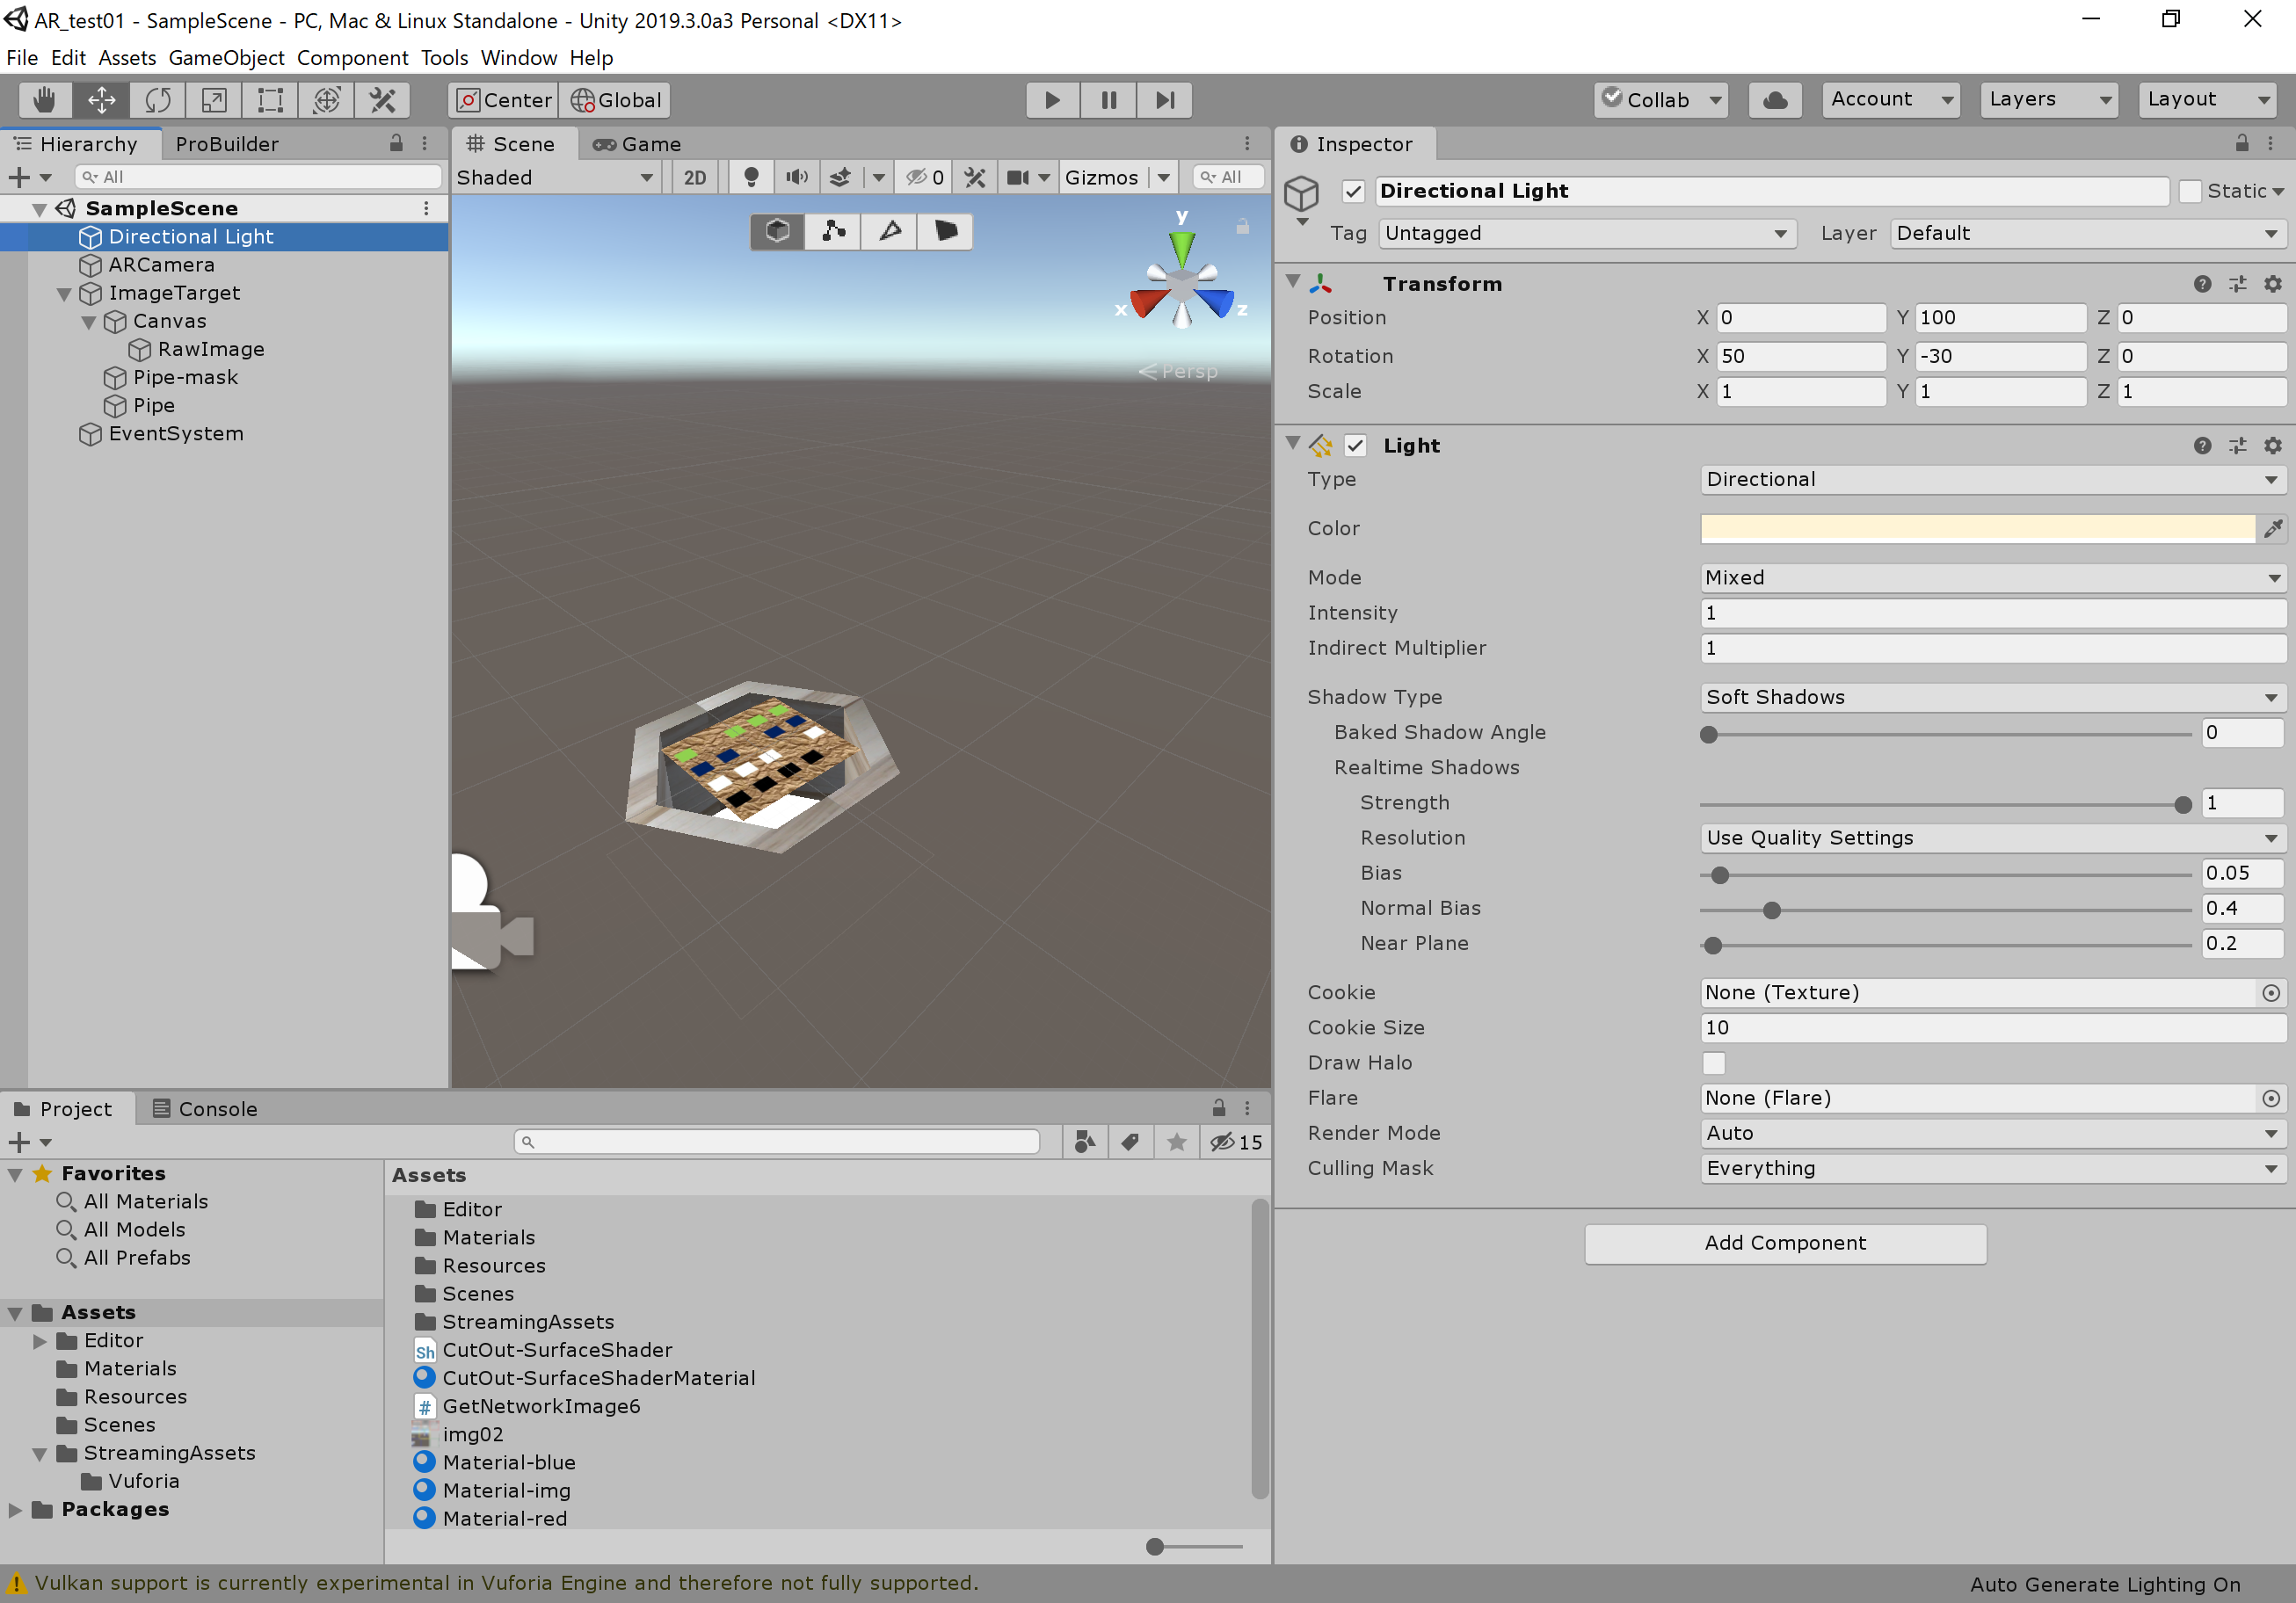Click the cloud services icon

[x=1774, y=100]
